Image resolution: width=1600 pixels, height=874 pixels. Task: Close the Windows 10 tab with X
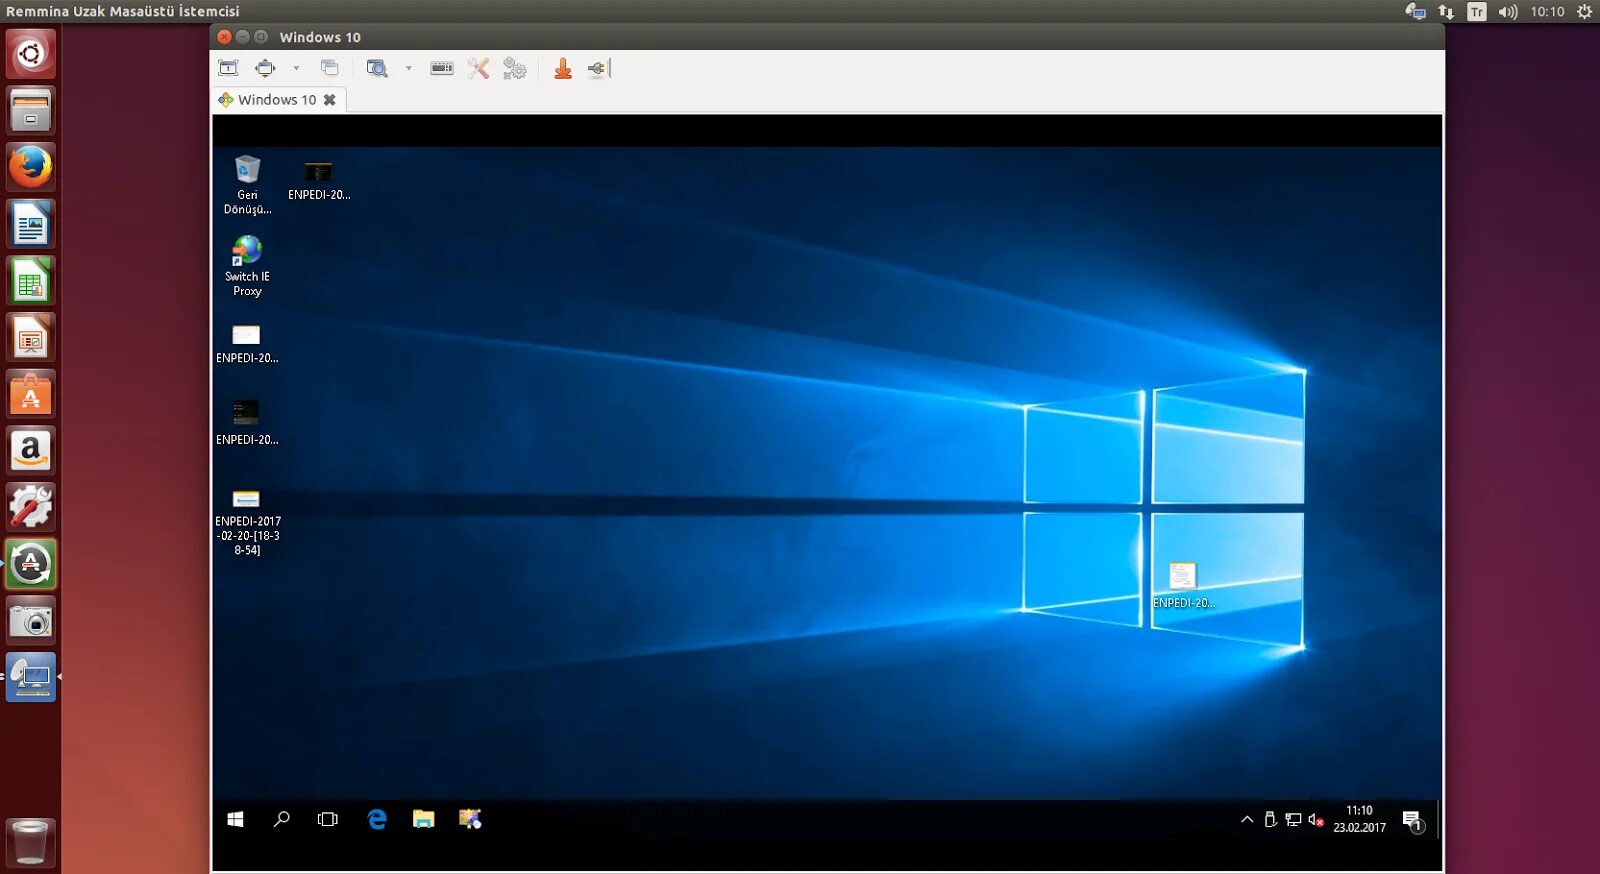(x=330, y=100)
